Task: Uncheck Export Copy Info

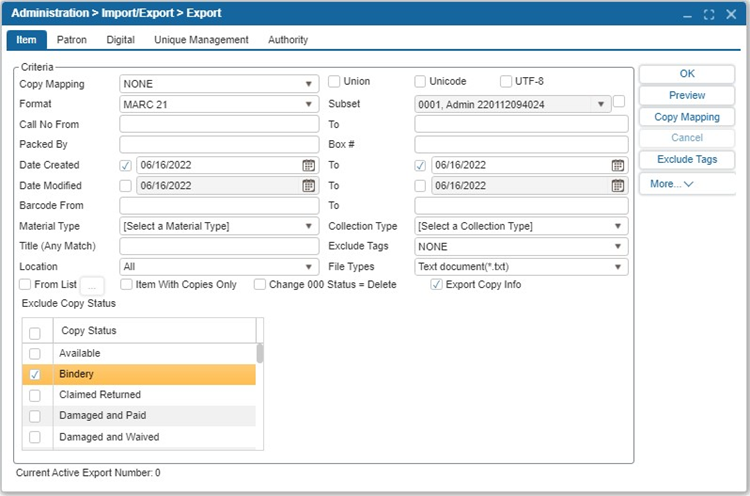Action: coord(436,285)
